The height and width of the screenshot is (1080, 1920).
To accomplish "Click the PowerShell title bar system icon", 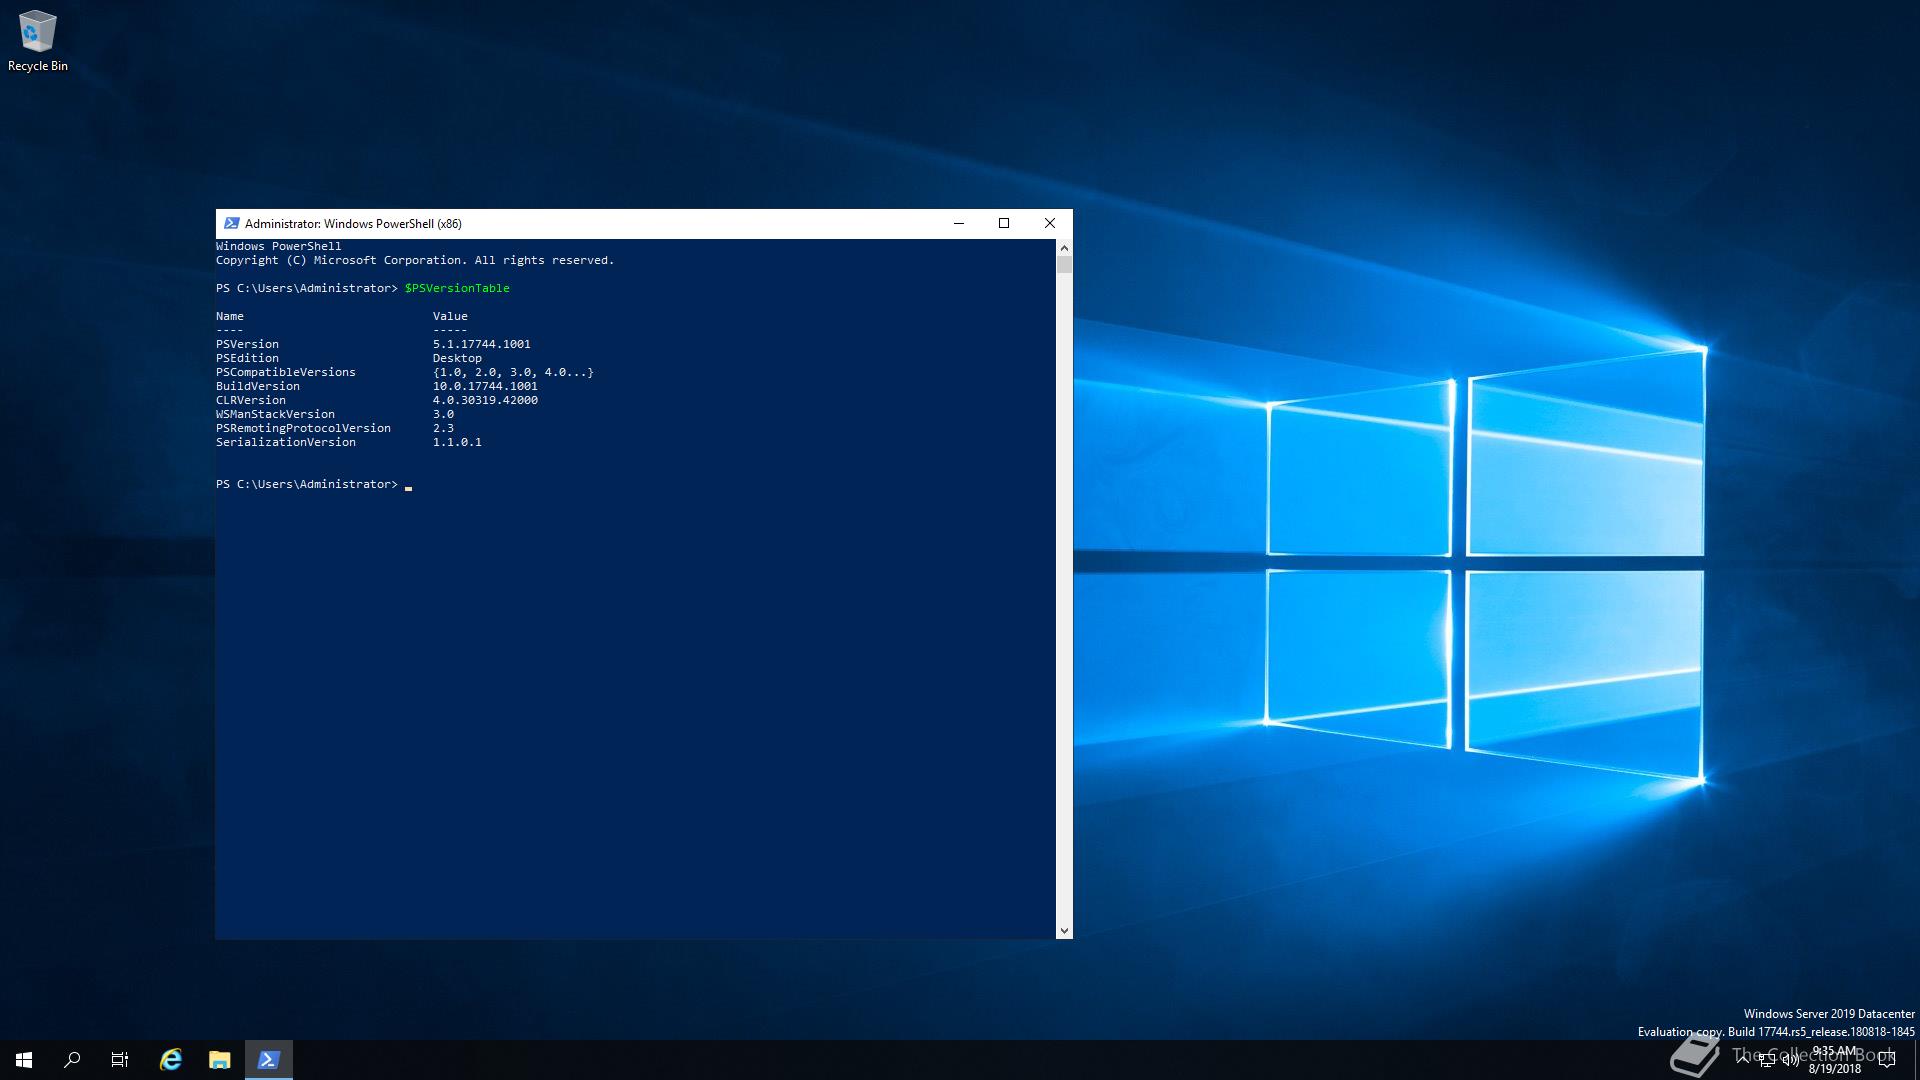I will [x=231, y=223].
